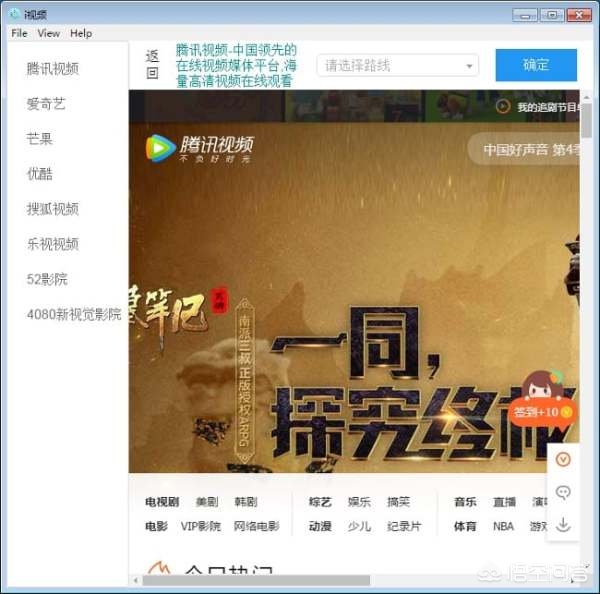Screen dimensions: 600x594
Task: Open 我的追剧节目 play icon
Action: 503,106
